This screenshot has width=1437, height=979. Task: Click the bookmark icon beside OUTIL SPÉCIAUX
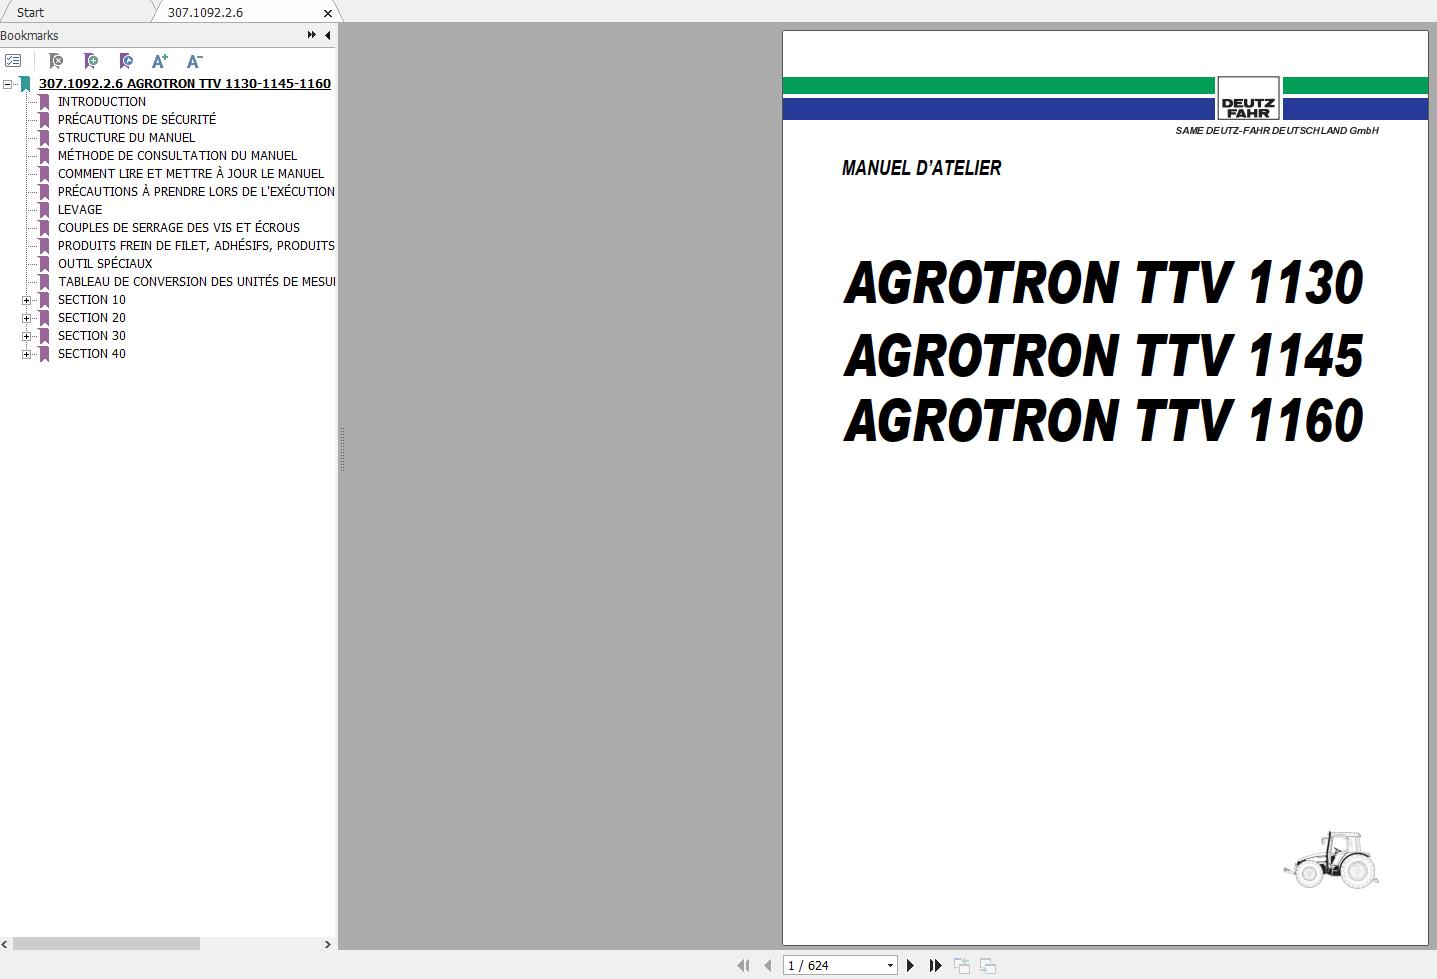pos(44,264)
